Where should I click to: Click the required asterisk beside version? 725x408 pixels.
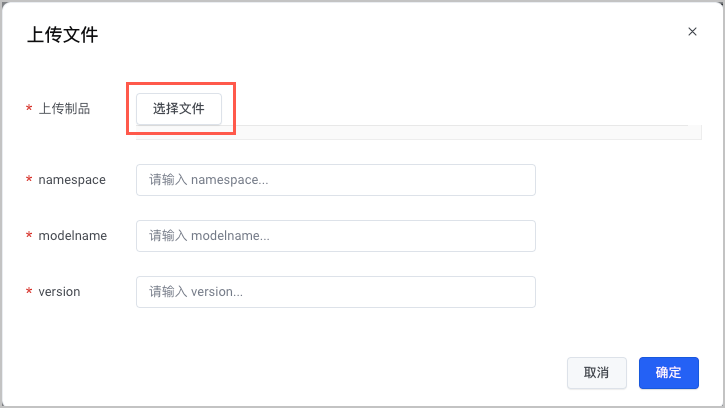coord(29,293)
